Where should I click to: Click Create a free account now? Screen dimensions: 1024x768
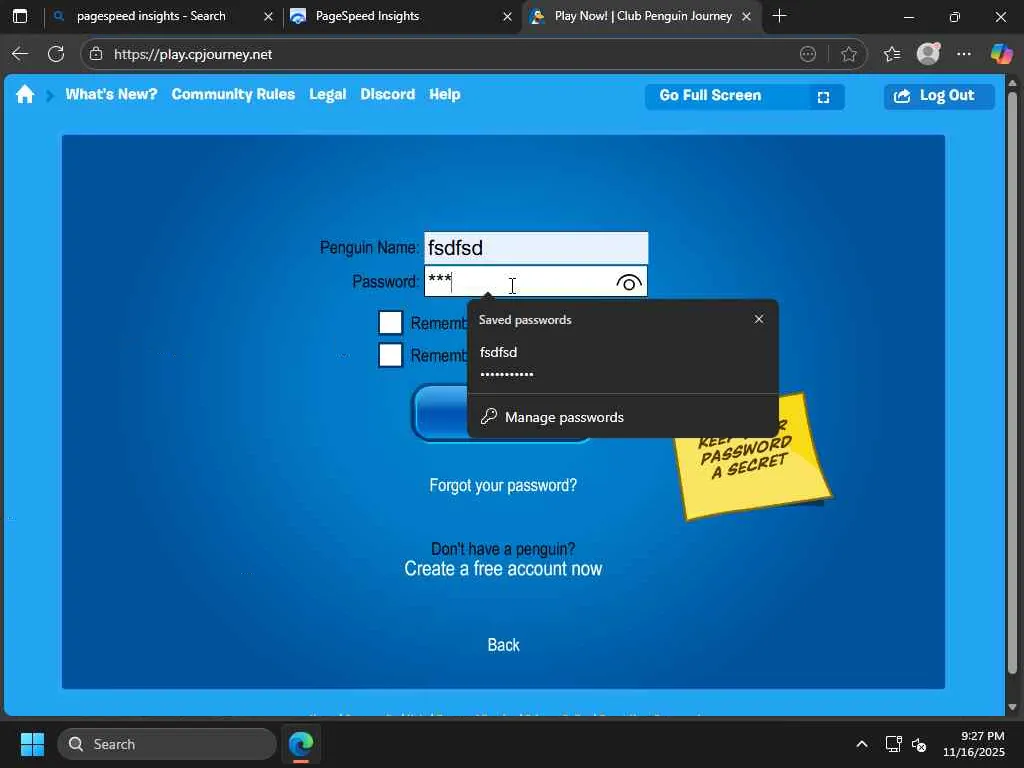[x=503, y=569]
